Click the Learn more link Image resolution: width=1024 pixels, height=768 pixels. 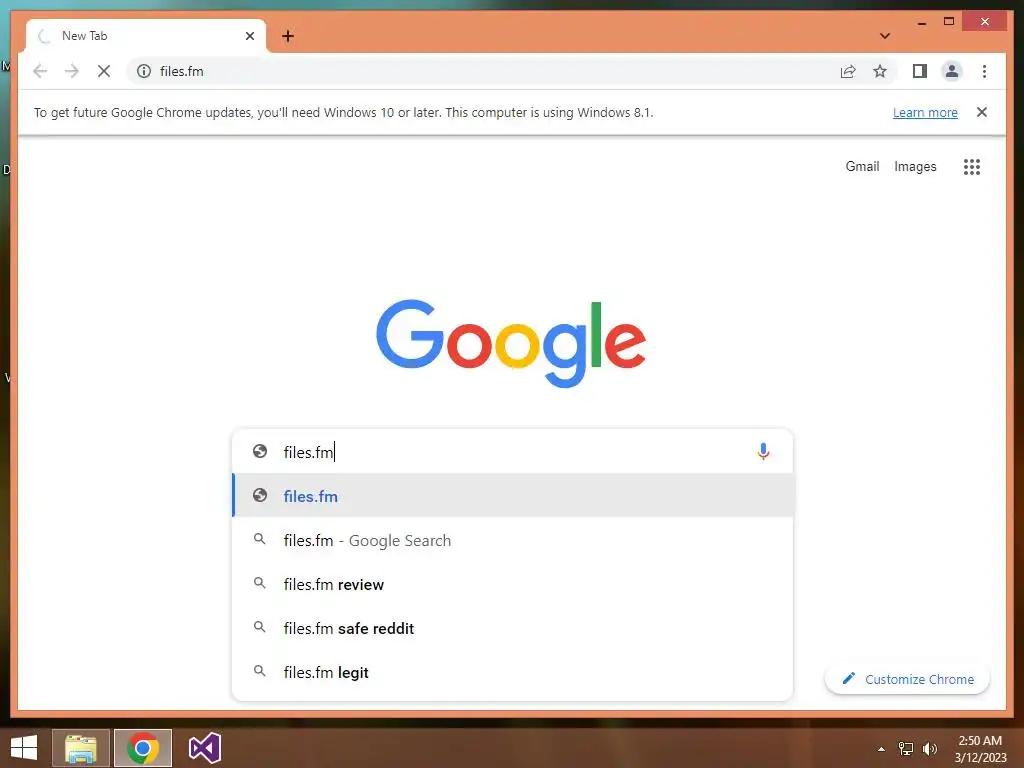925,112
